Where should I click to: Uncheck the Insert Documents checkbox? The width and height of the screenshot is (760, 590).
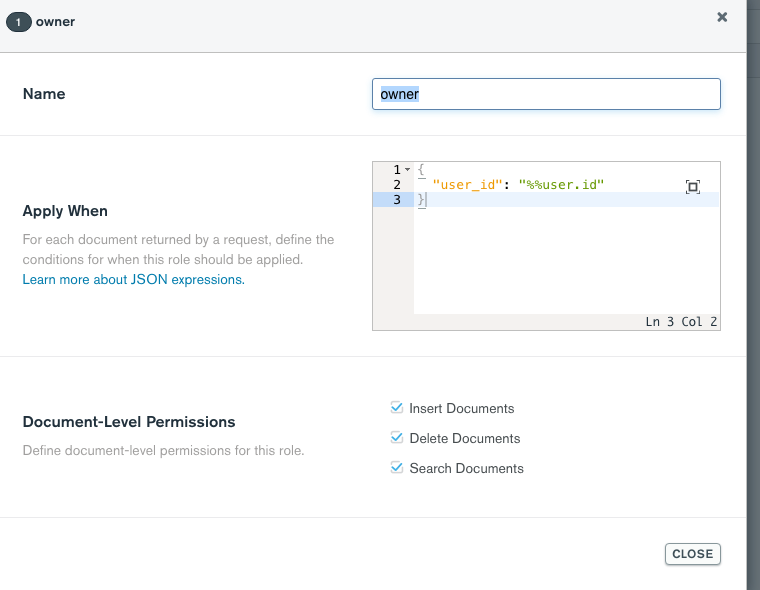pos(397,408)
